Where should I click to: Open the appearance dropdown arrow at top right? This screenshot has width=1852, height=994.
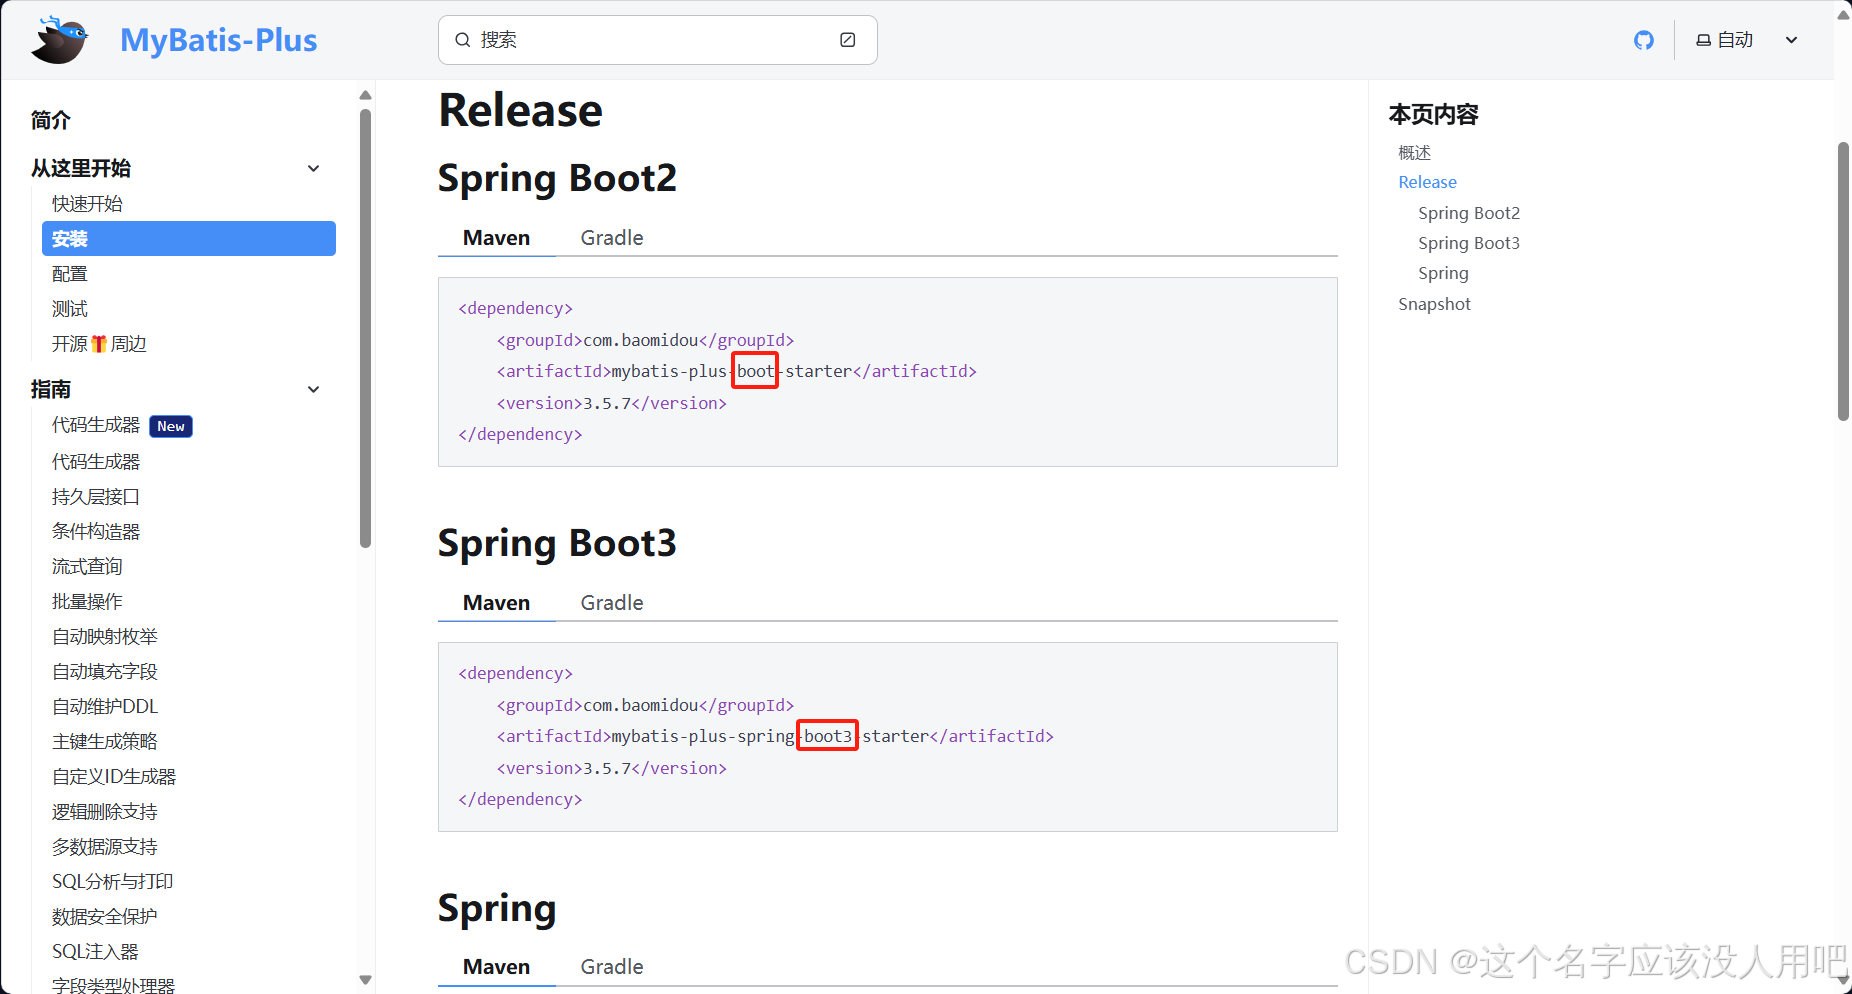1791,39
